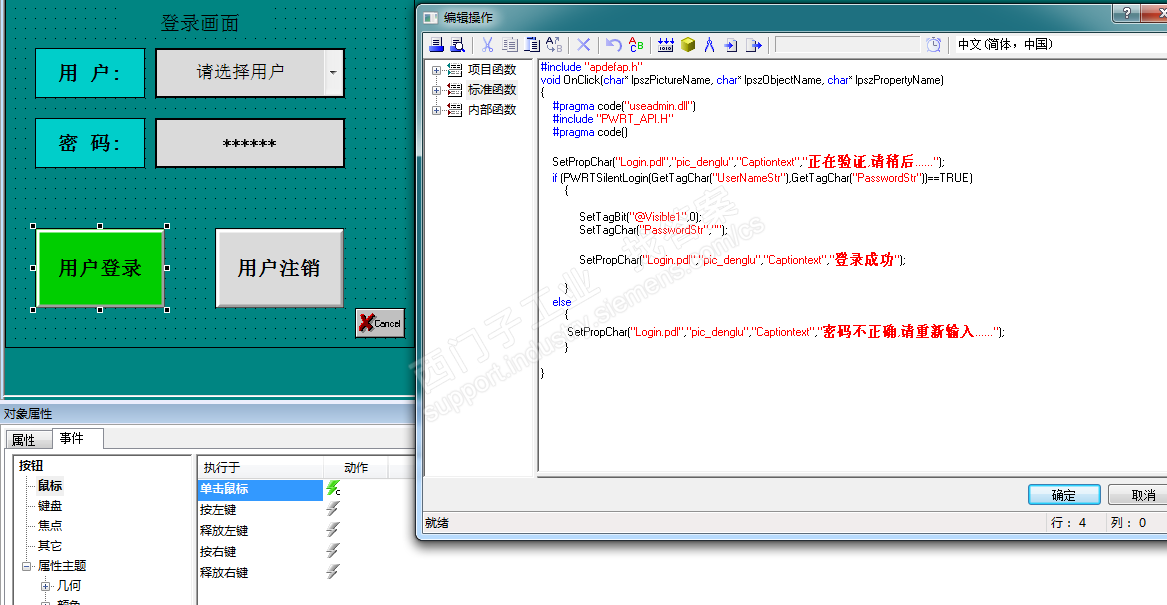Click the 执行于 column header

coord(260,467)
